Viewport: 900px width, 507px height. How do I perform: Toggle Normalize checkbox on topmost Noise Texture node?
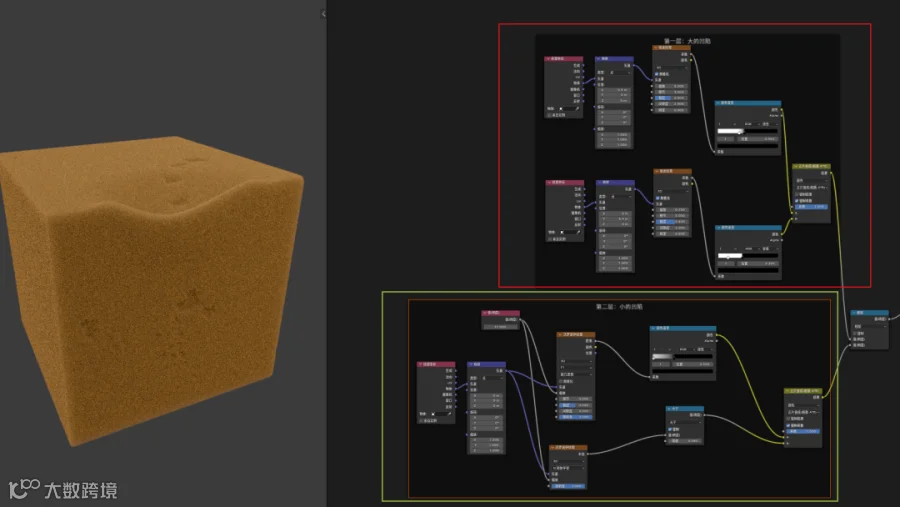click(x=657, y=74)
